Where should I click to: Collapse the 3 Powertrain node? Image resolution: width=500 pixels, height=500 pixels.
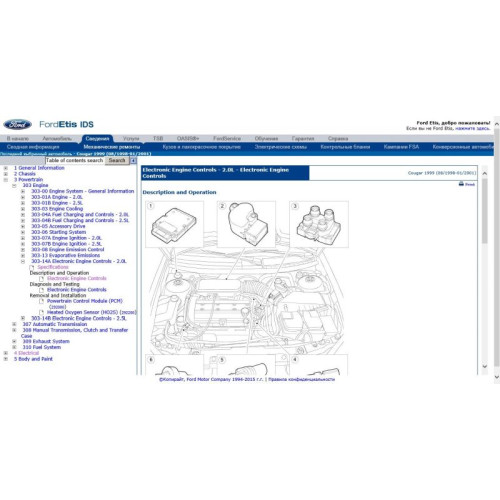tap(6, 180)
